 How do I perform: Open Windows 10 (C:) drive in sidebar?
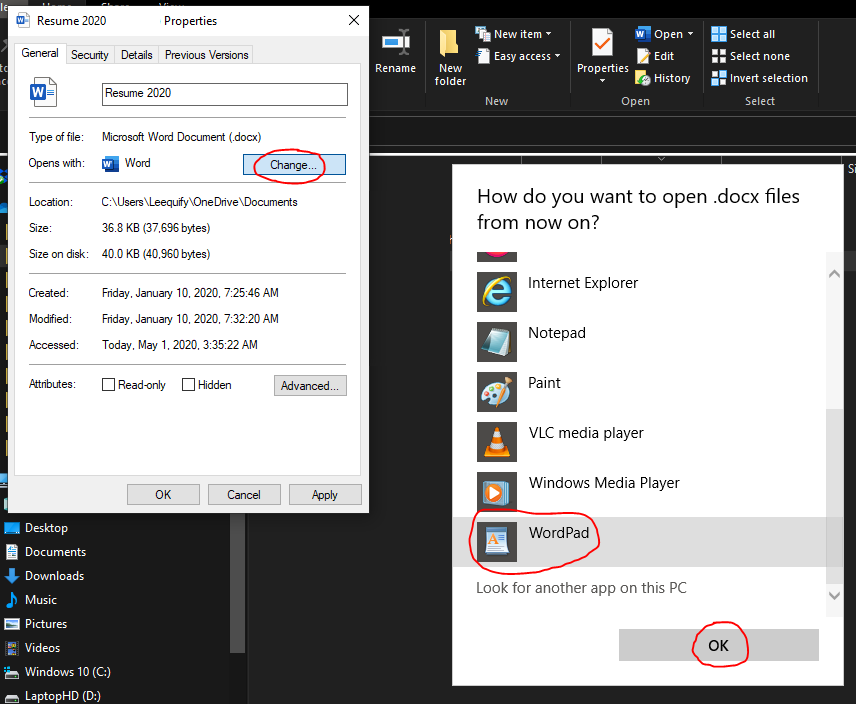57,672
